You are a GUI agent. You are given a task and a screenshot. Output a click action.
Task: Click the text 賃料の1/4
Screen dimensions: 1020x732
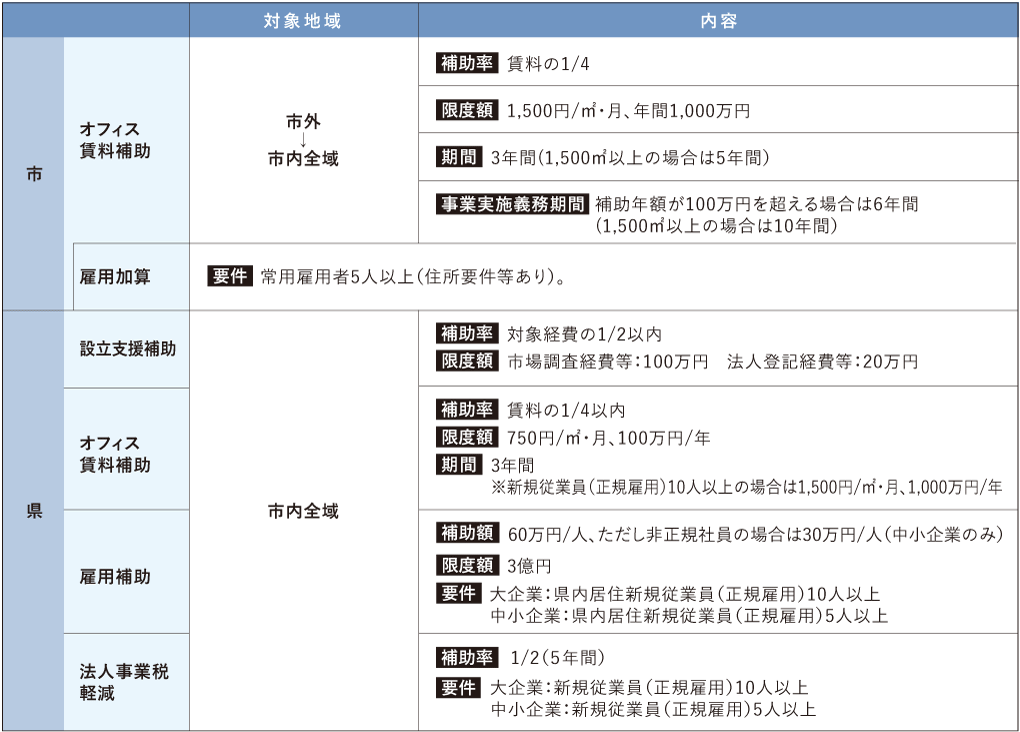pyautogui.click(x=548, y=64)
